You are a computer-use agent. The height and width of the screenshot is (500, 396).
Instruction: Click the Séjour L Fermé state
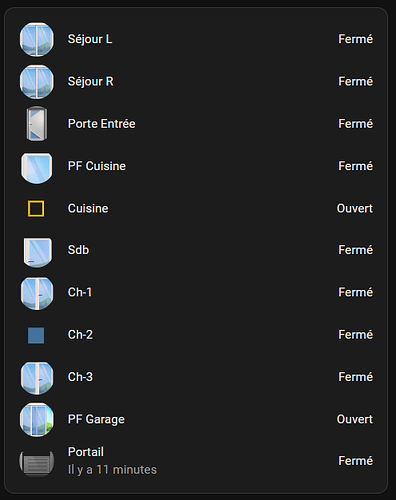click(356, 39)
